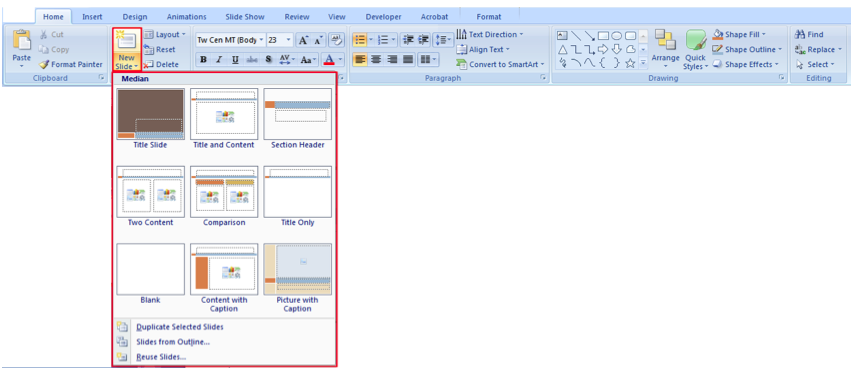The height and width of the screenshot is (368, 852).
Task: Toggle Underline formatting
Action: tap(235, 59)
